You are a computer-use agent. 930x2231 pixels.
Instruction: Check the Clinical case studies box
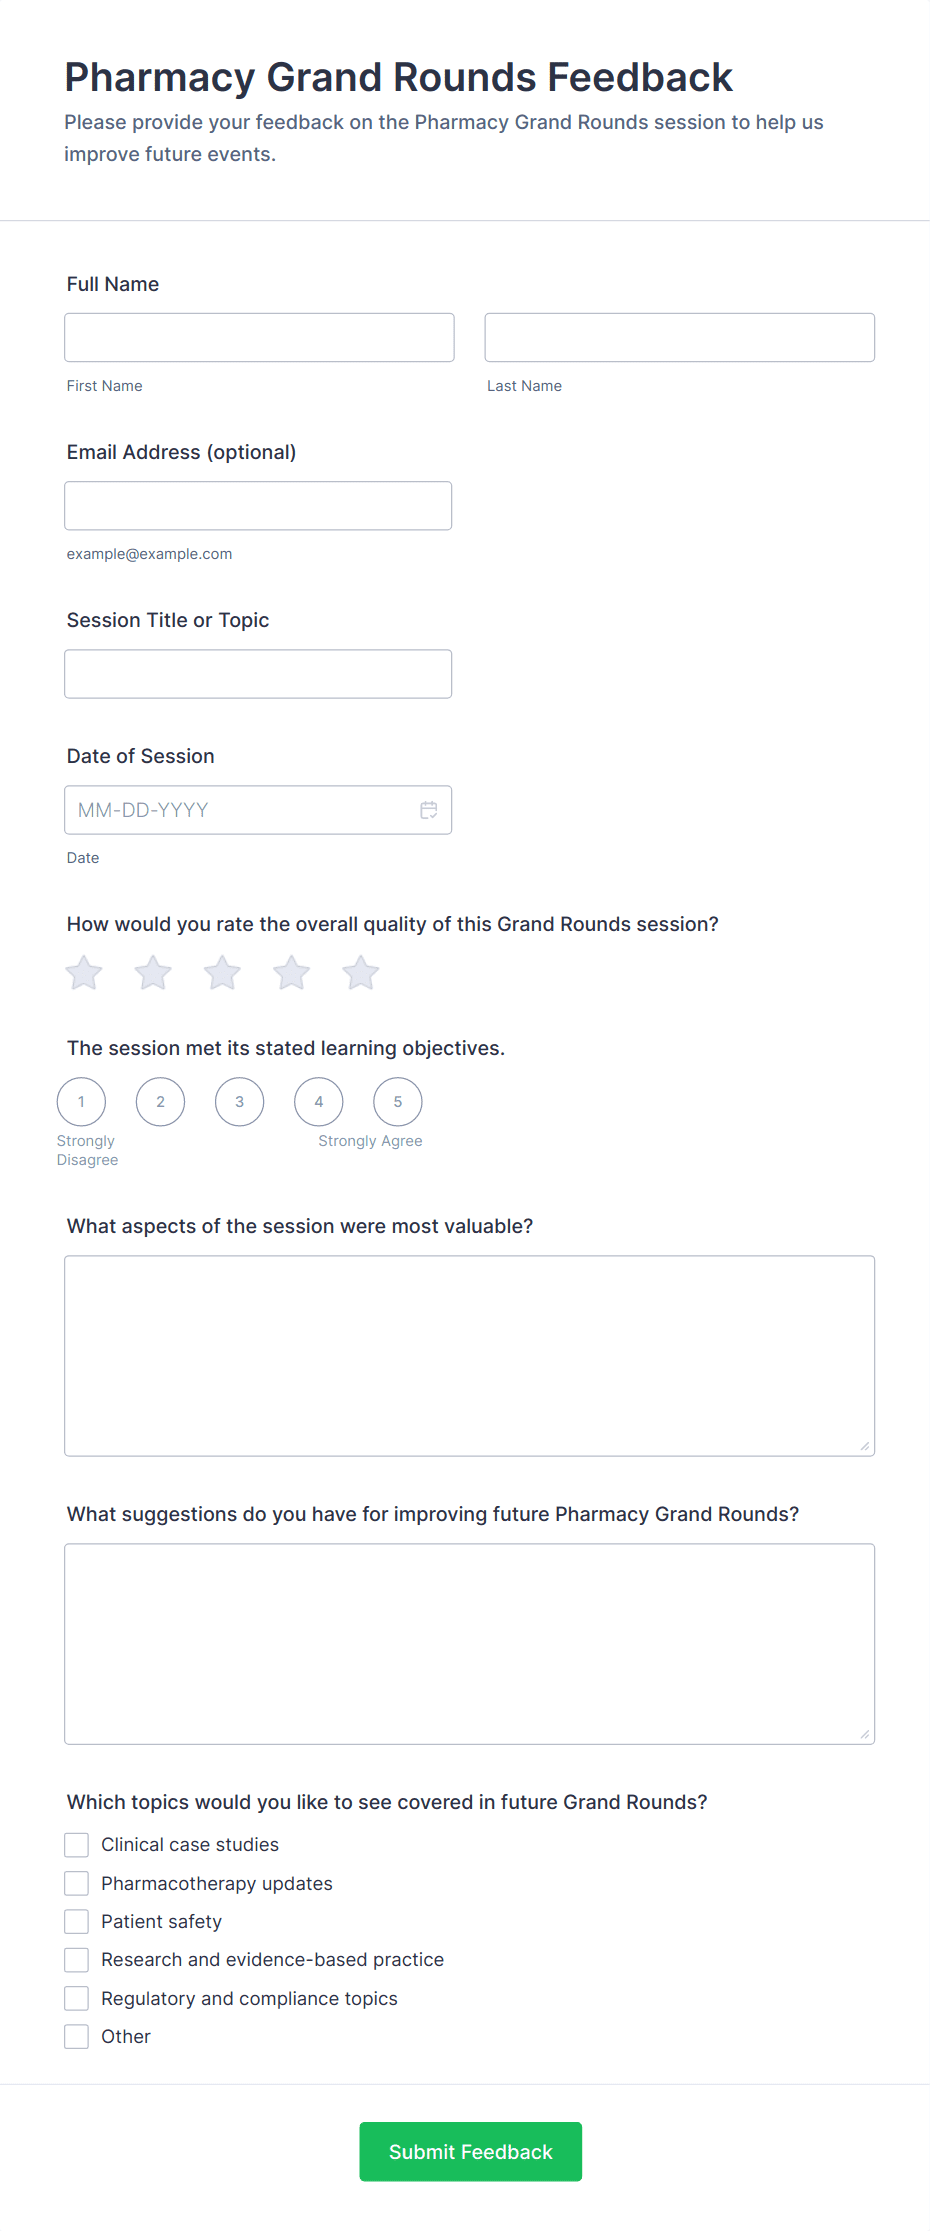pos(76,1845)
